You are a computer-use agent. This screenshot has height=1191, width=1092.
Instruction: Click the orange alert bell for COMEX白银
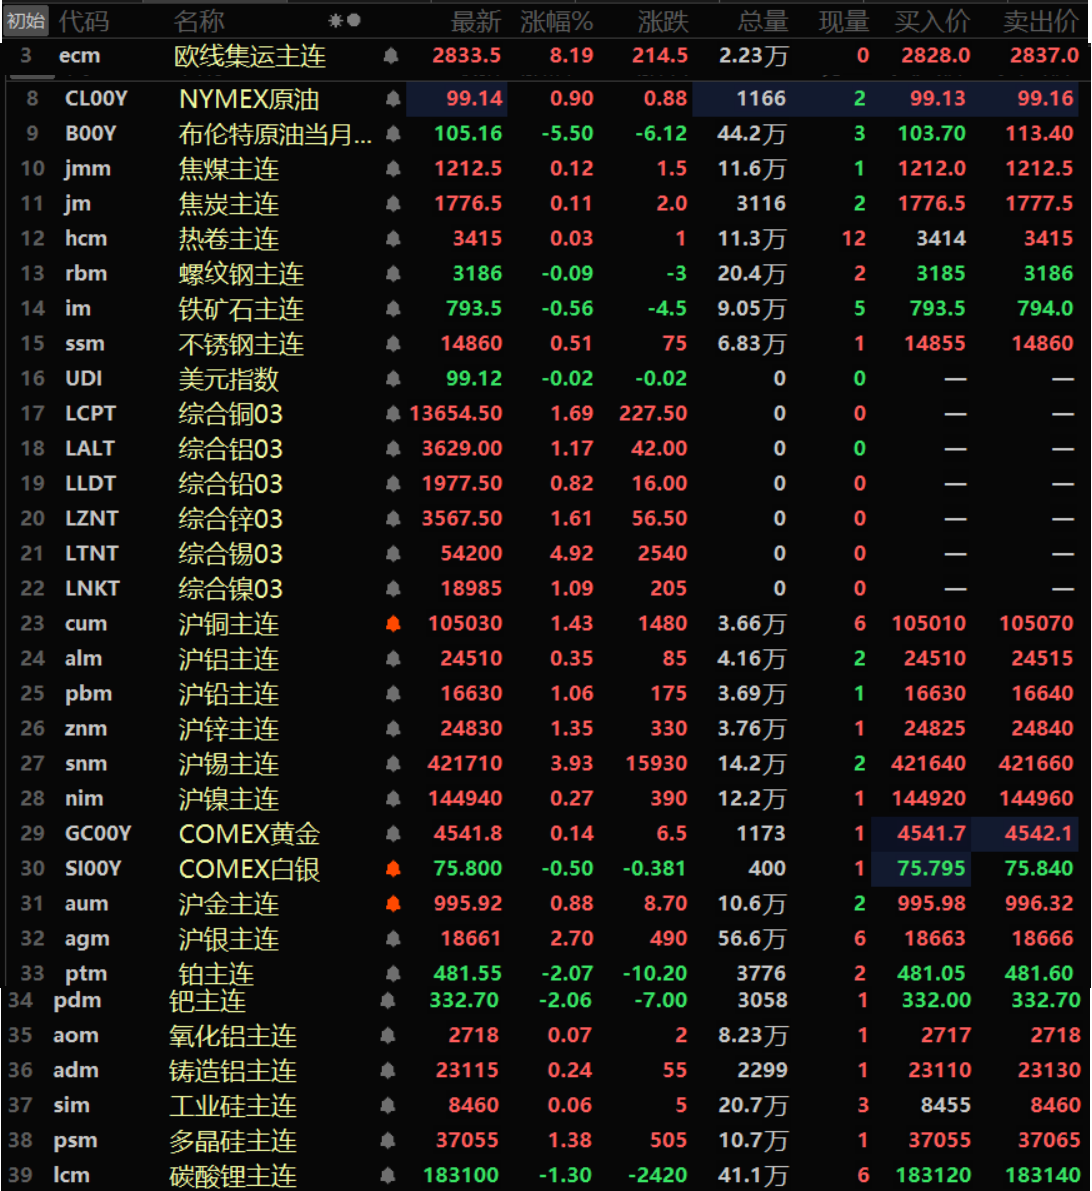[x=393, y=868]
